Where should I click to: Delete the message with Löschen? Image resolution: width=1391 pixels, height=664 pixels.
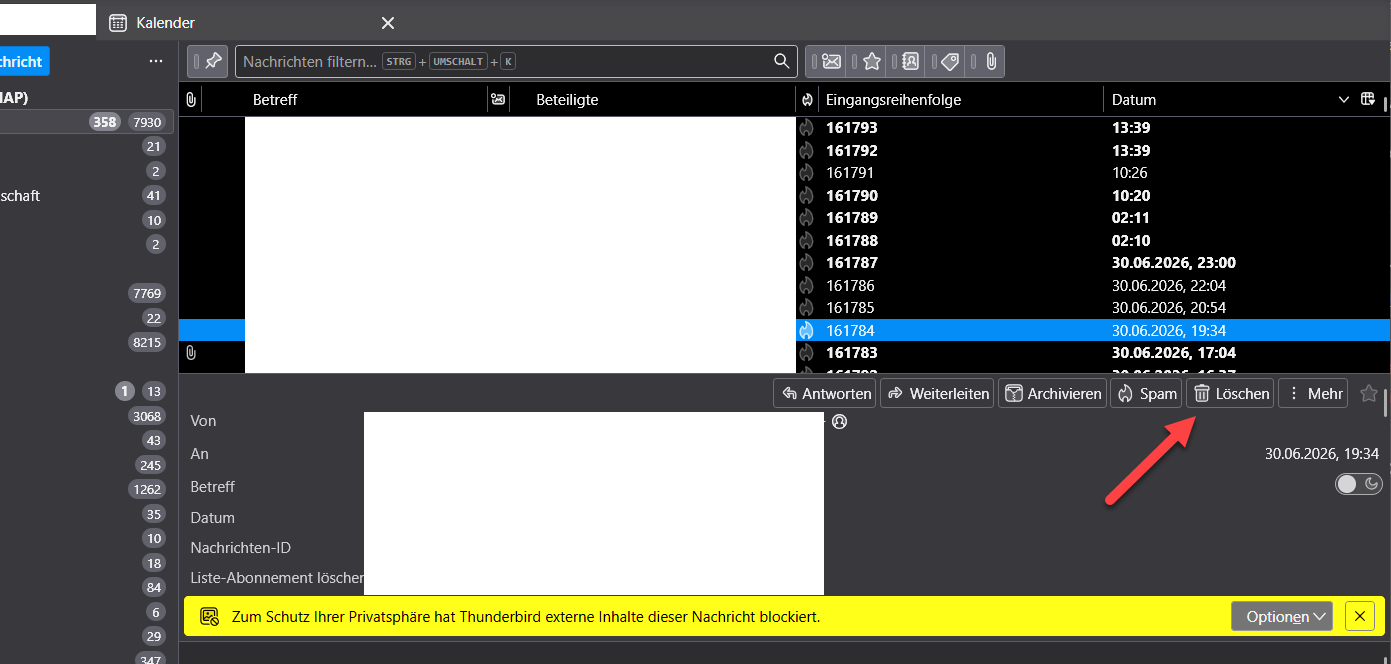pos(1230,393)
